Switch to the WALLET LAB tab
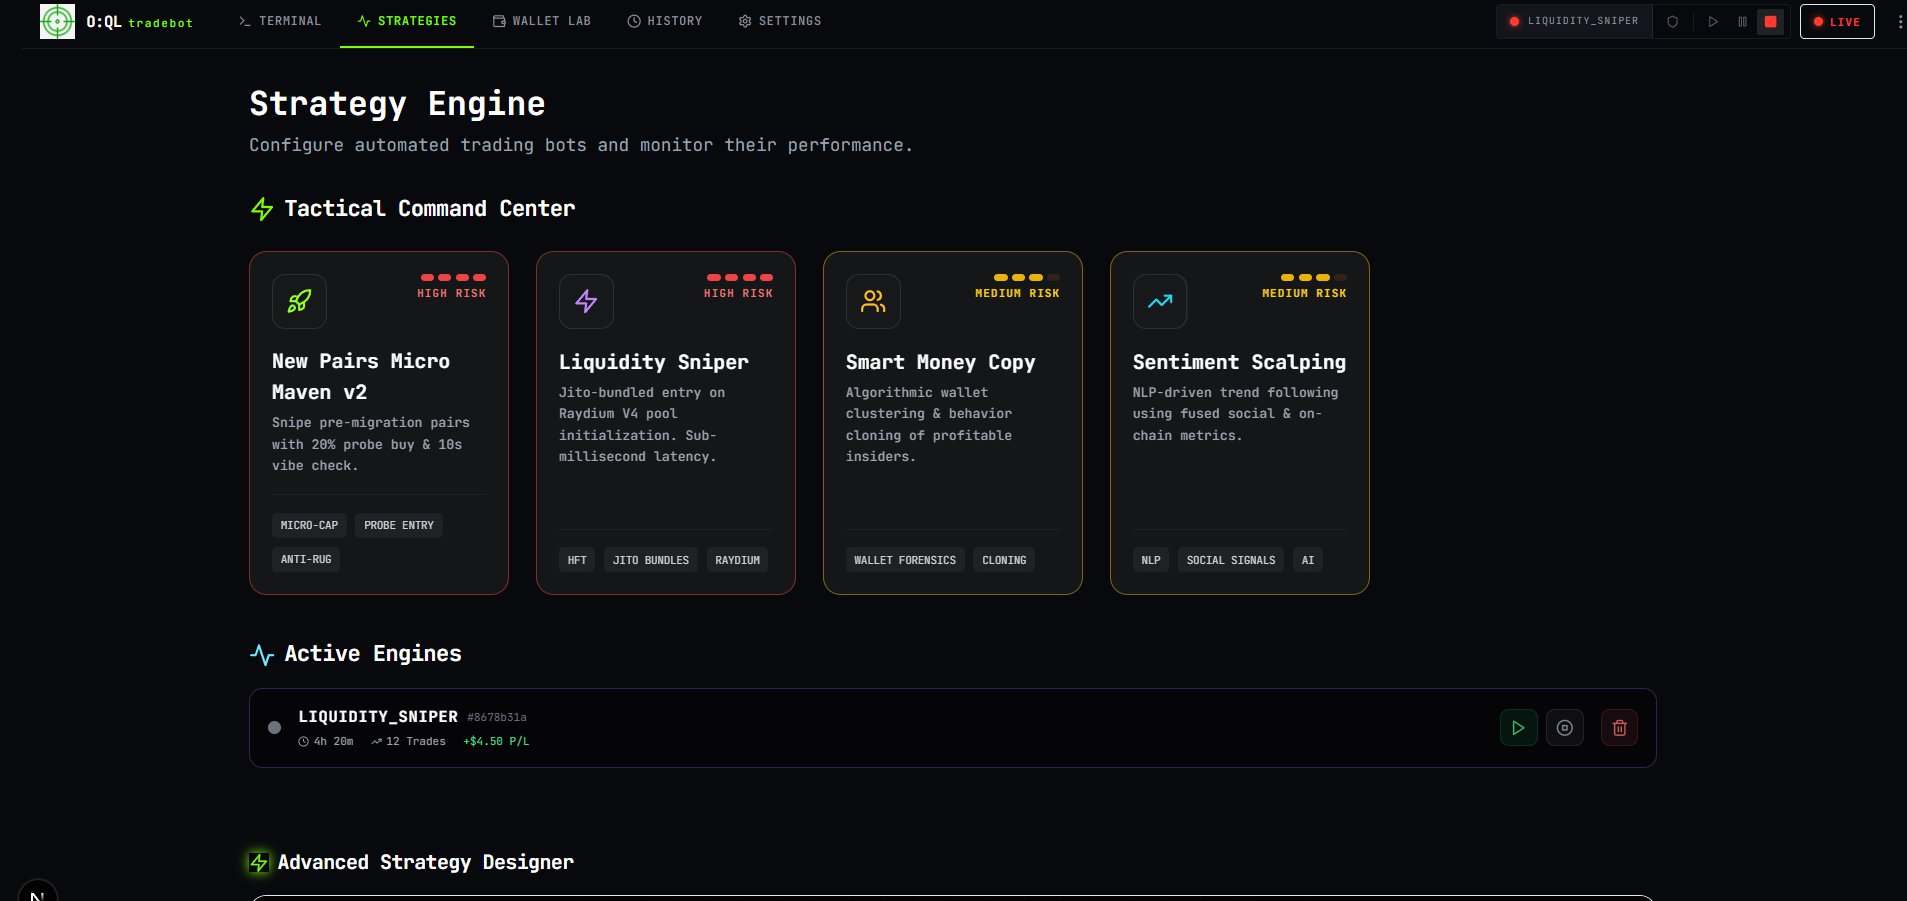1907x901 pixels. (x=541, y=21)
